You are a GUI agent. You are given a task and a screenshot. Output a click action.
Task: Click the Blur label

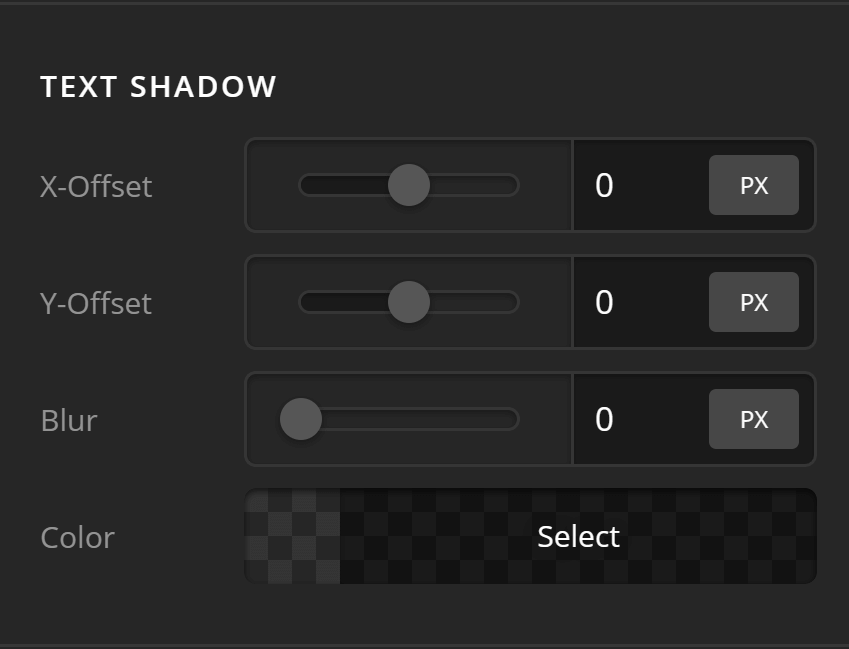pos(69,419)
